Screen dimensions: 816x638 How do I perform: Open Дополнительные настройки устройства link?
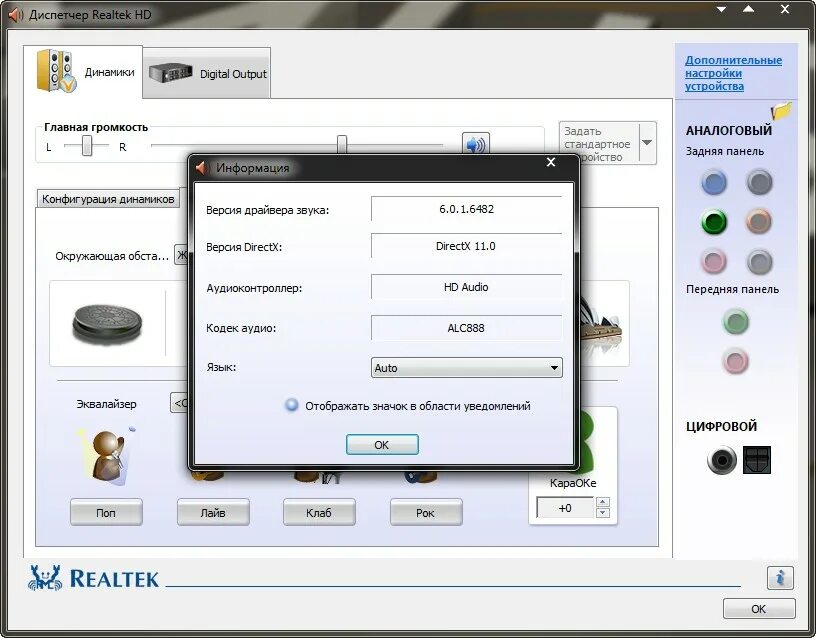[x=733, y=73]
